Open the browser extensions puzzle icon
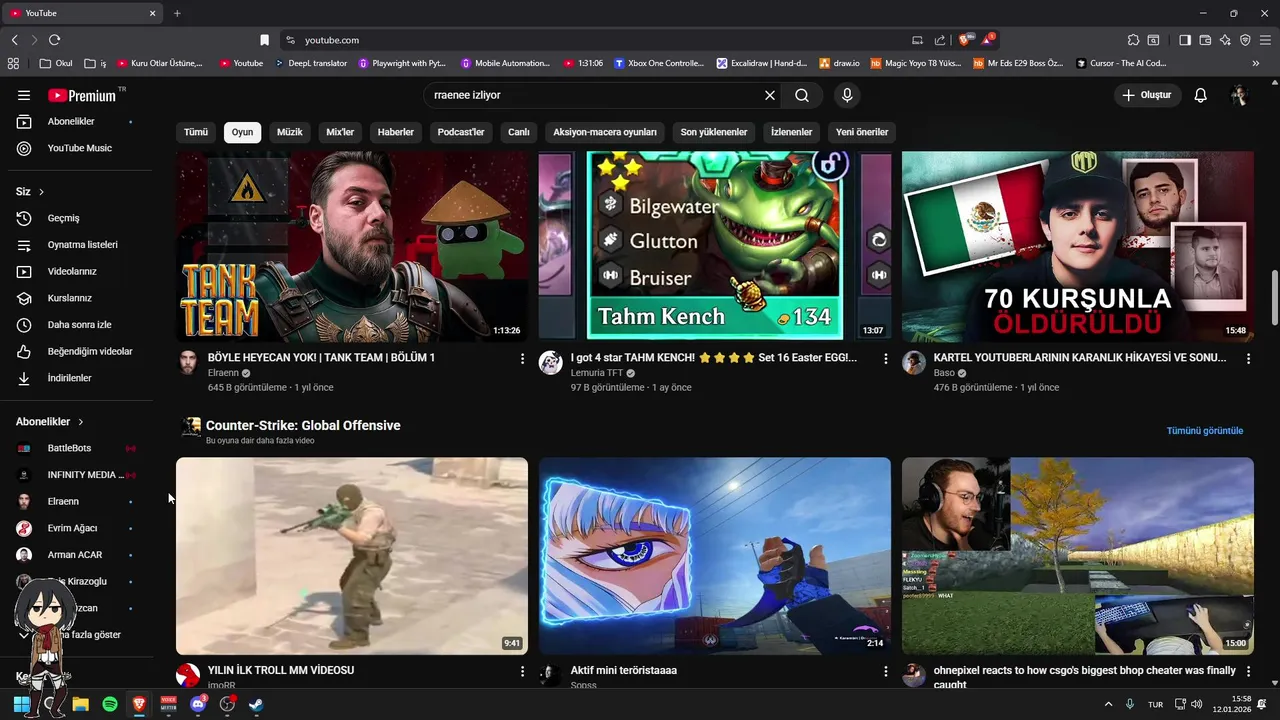 [x=1133, y=40]
